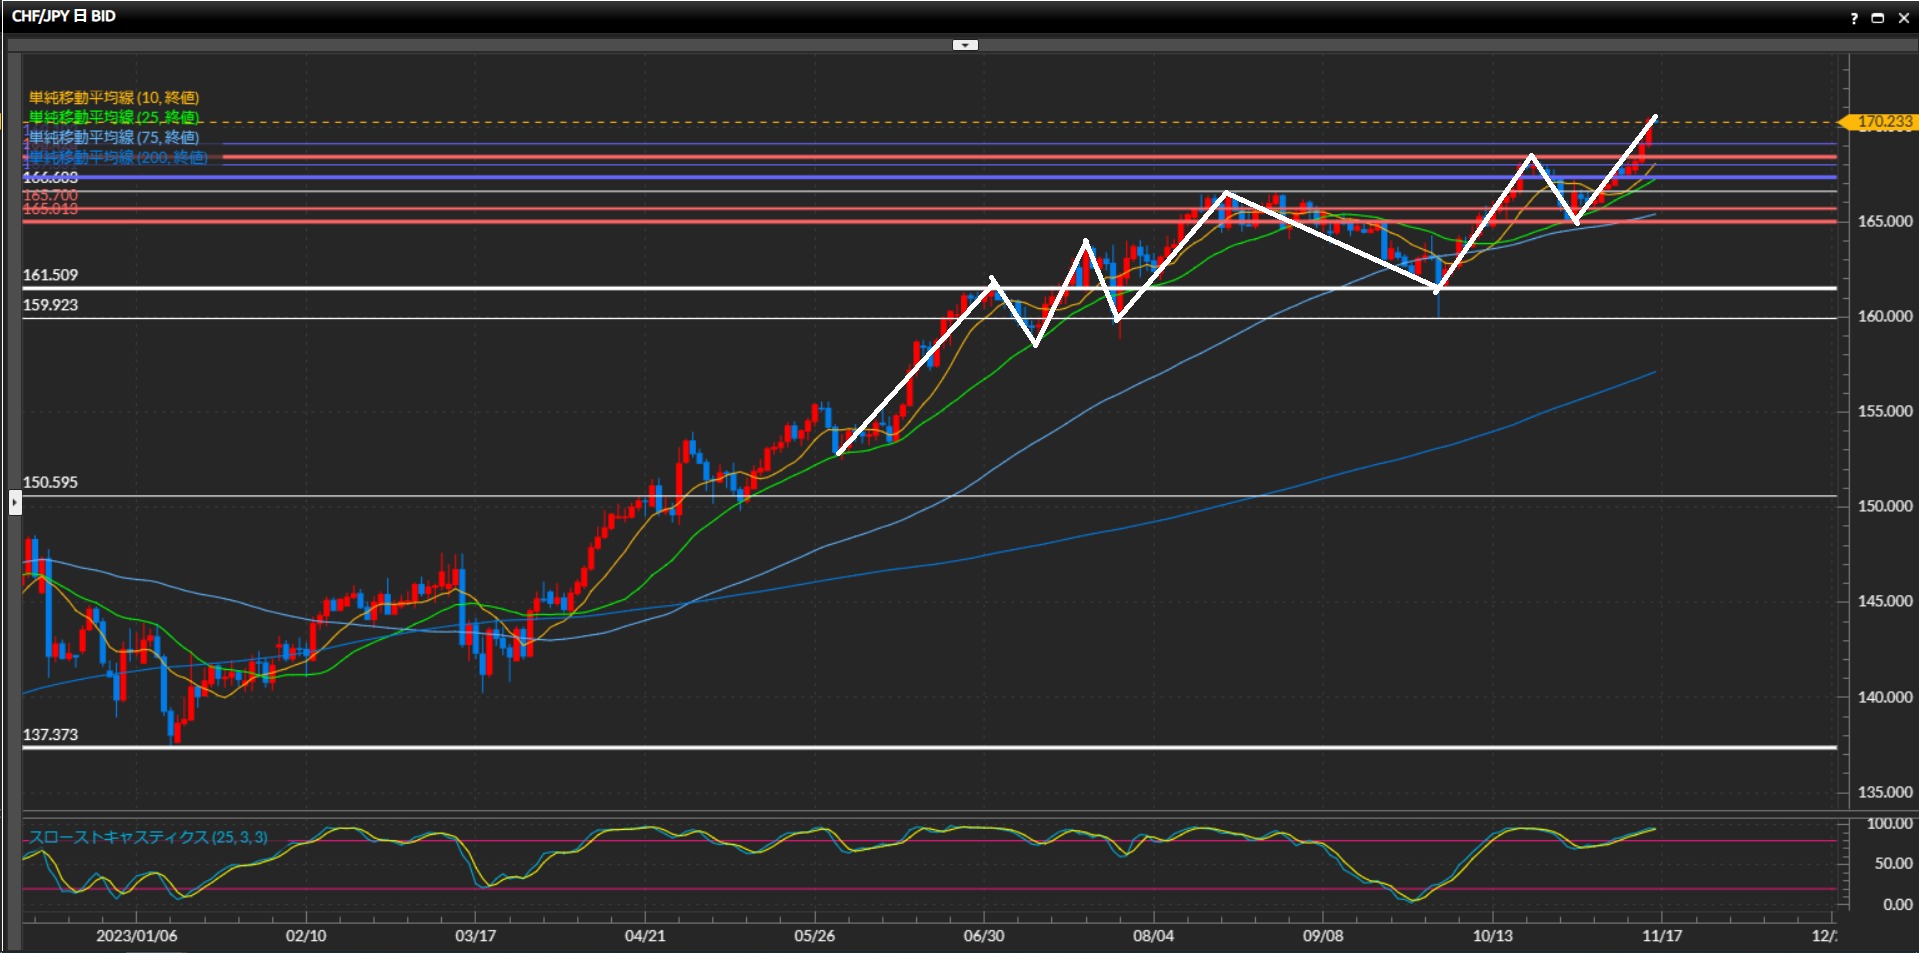Click the 11/17 date on time axis
Image resolution: width=1919 pixels, height=953 pixels.
1661,936
